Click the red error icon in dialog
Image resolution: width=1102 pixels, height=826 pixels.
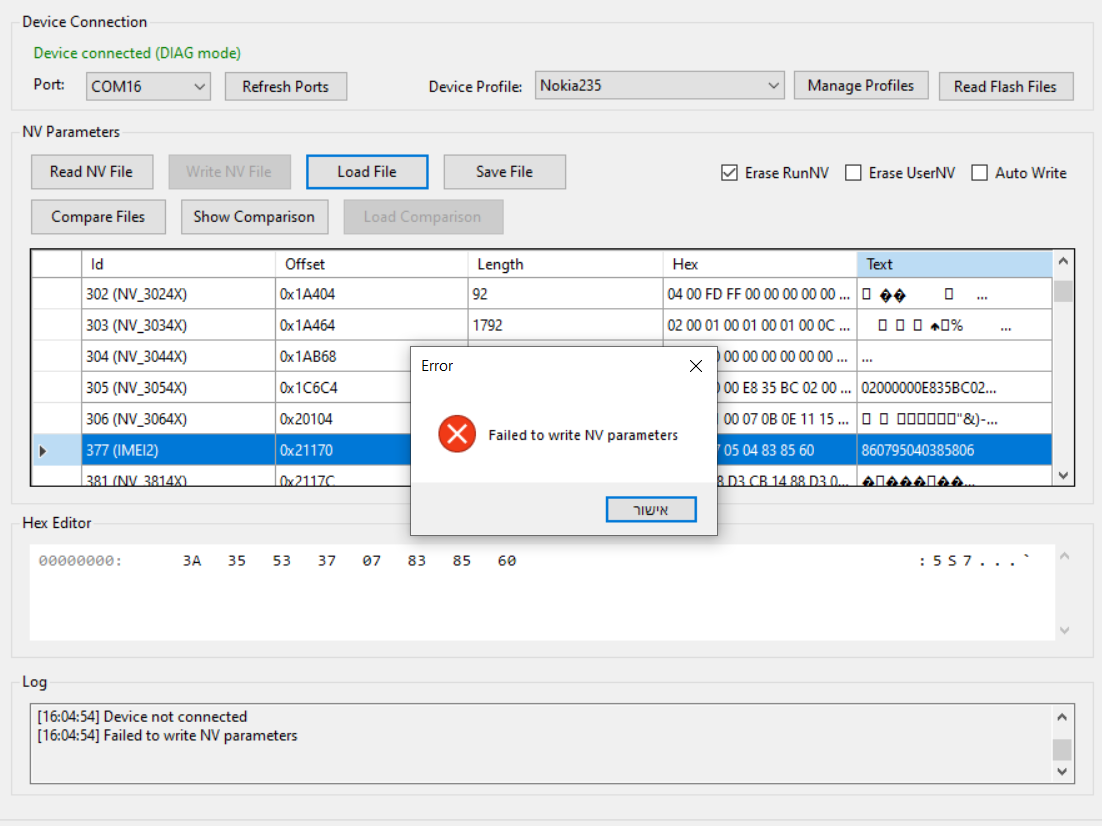pyautogui.click(x=457, y=435)
